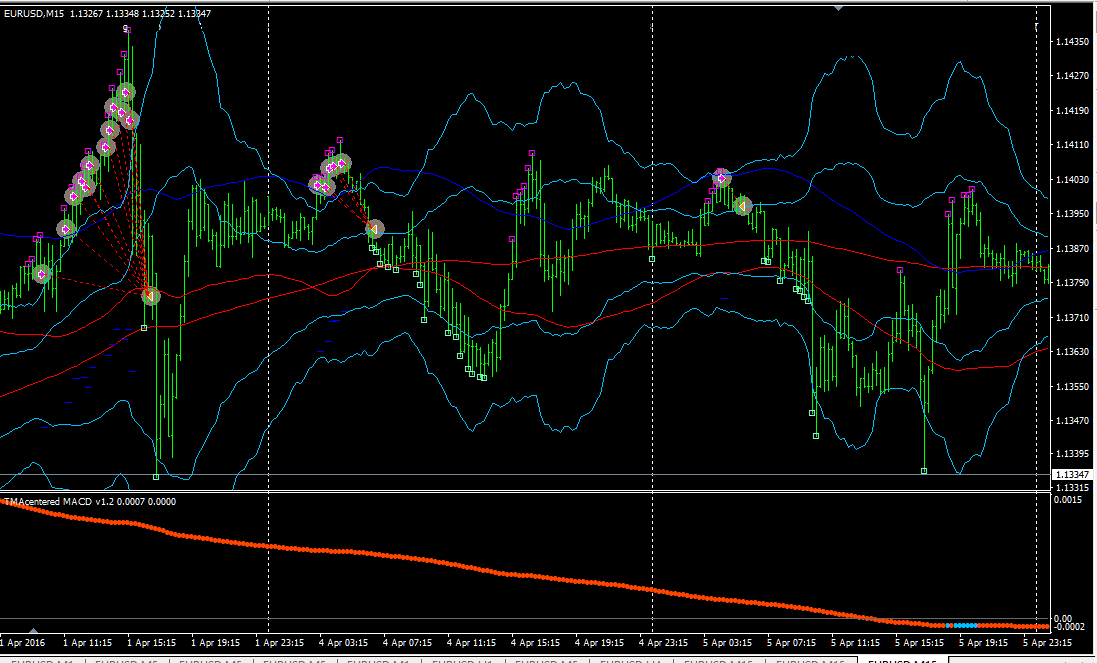Screen dimensions: 1097x663
Task: Click the -0.0002 value on the MACD scale
Action: pyautogui.click(x=1070, y=627)
